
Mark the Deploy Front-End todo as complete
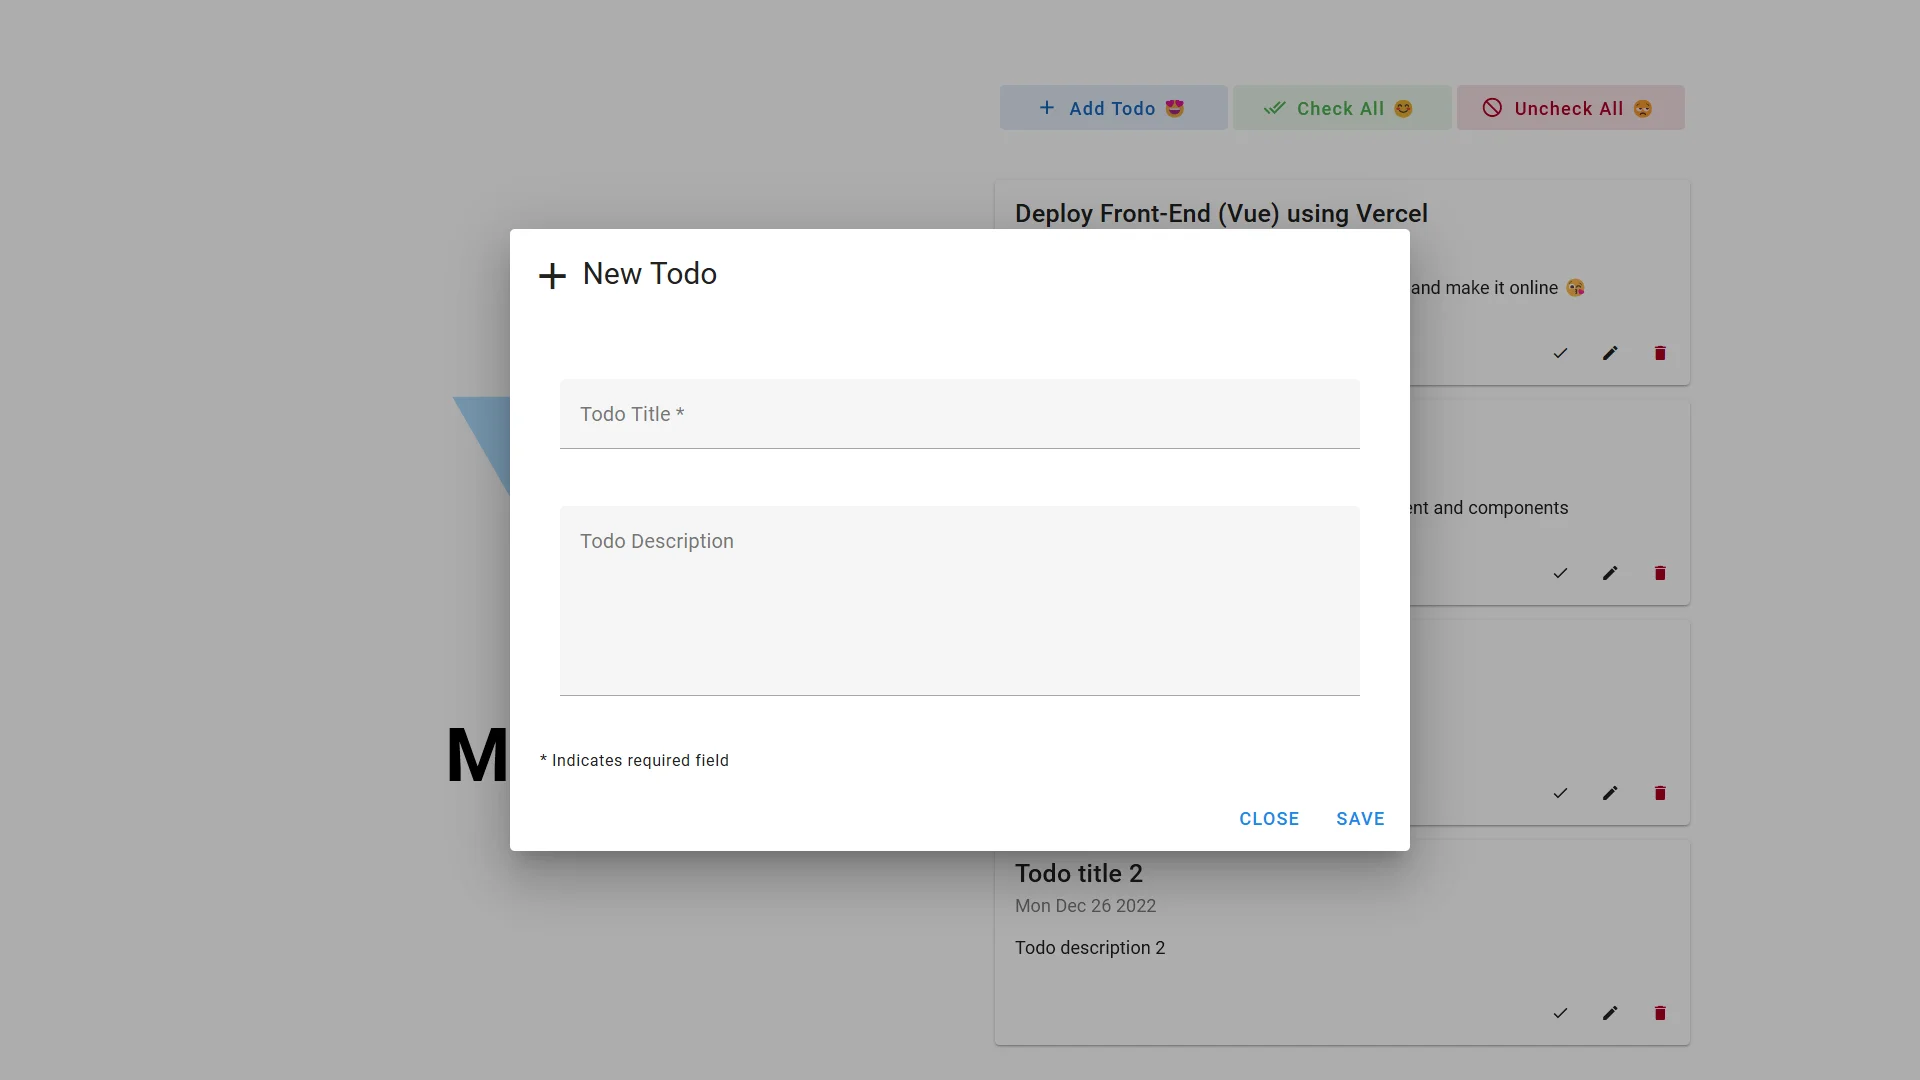1560,353
